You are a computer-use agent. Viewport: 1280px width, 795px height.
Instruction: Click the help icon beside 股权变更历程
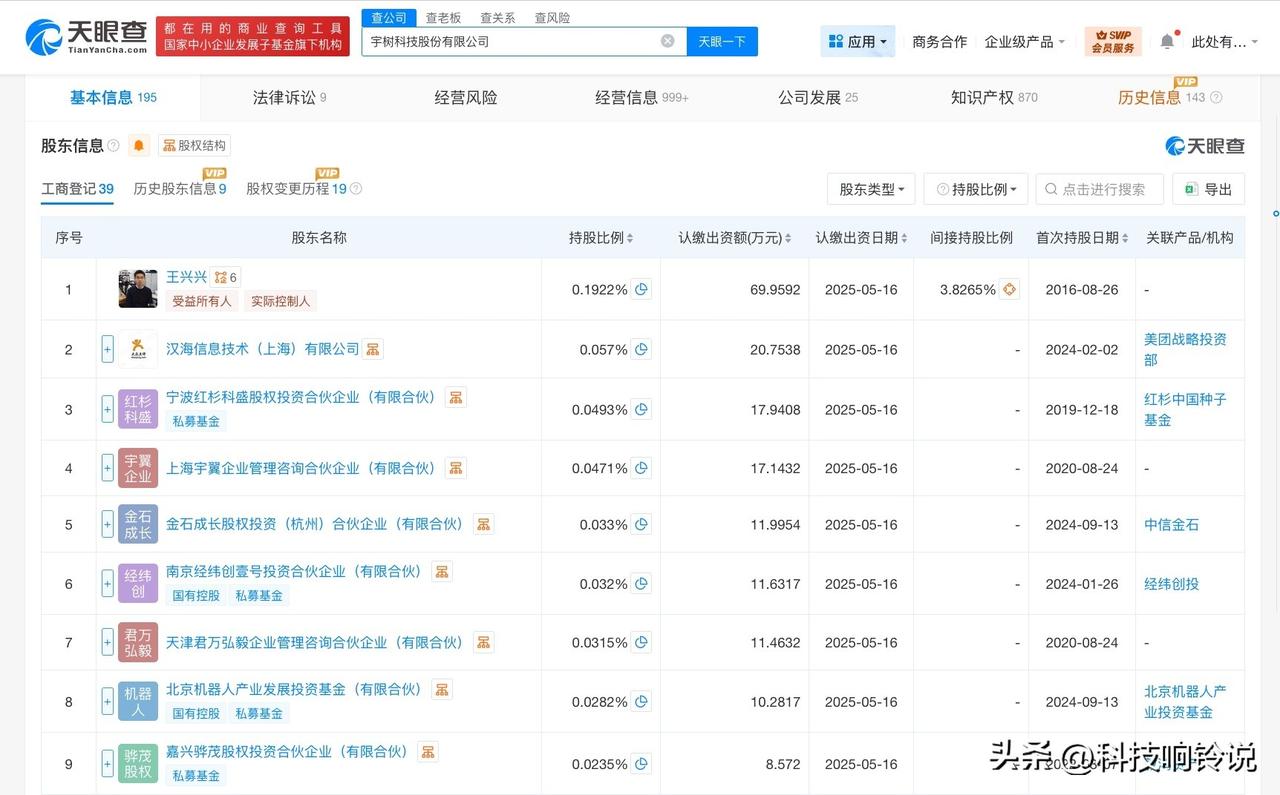point(356,189)
